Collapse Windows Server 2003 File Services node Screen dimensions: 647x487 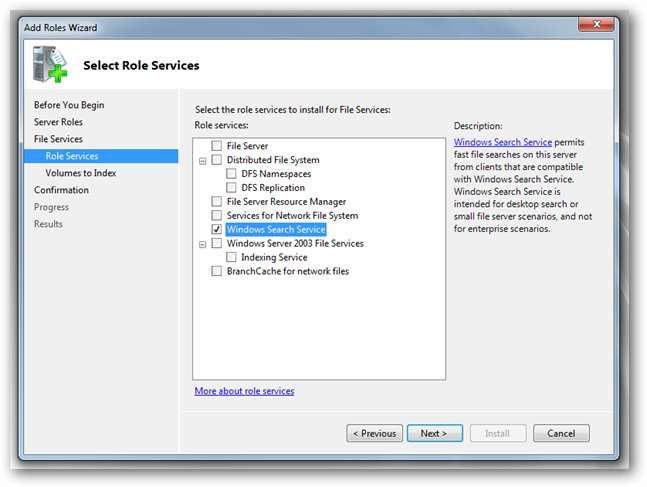(203, 244)
